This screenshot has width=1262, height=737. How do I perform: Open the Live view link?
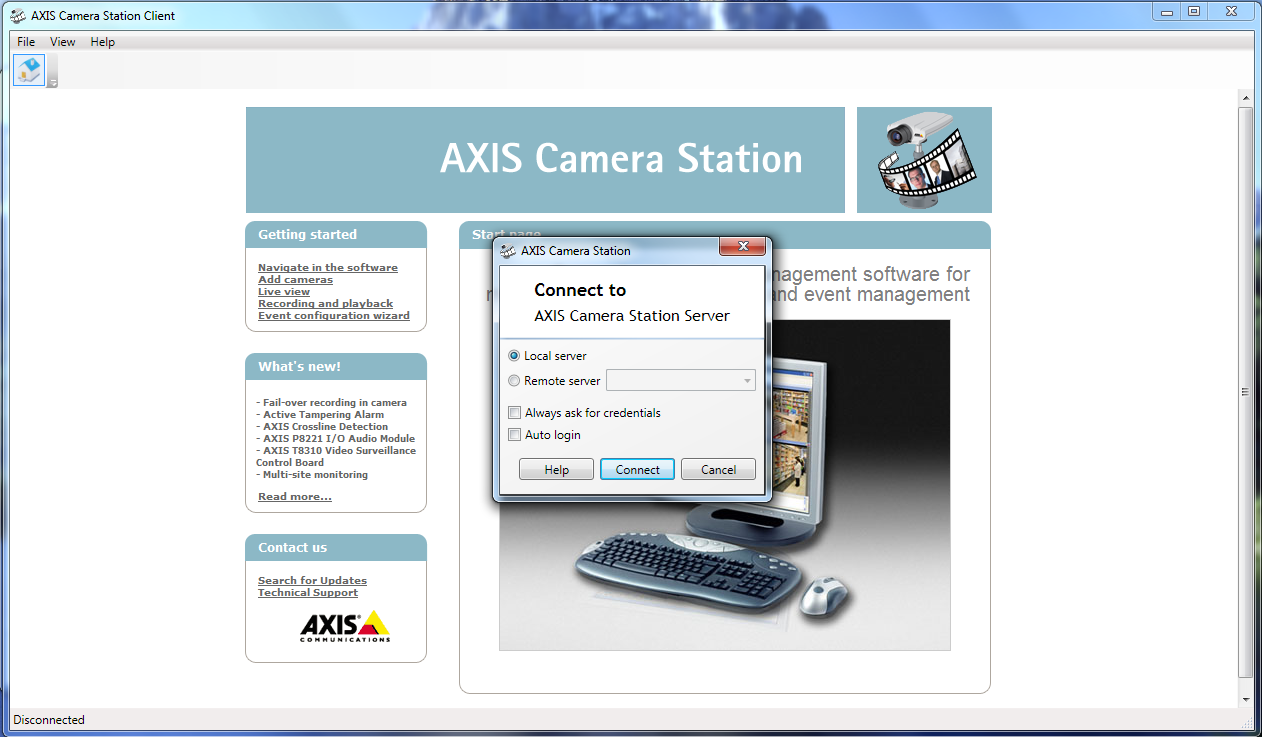point(284,292)
